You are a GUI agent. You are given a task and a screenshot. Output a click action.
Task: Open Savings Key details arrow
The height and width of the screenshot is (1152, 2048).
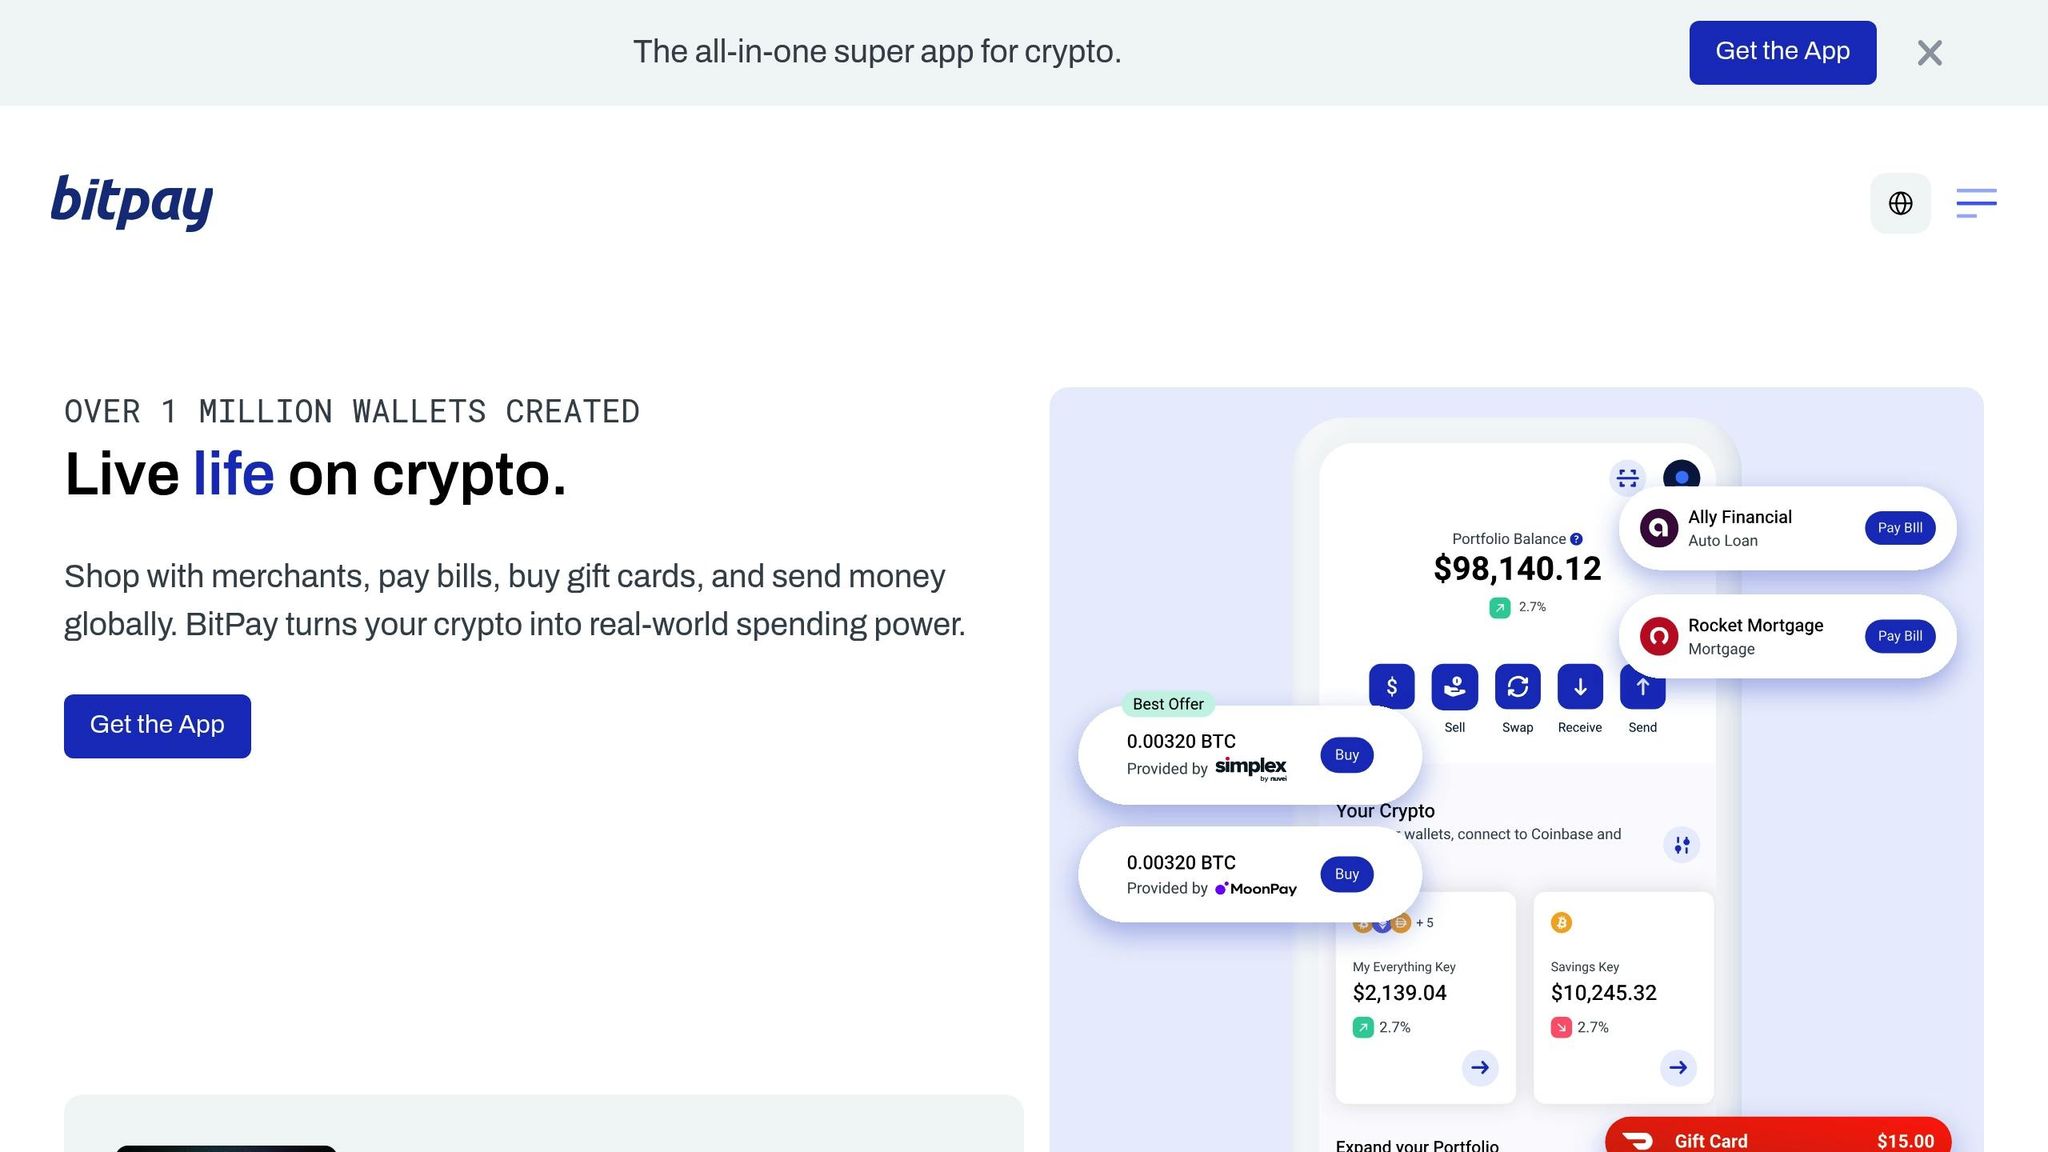pyautogui.click(x=1678, y=1068)
